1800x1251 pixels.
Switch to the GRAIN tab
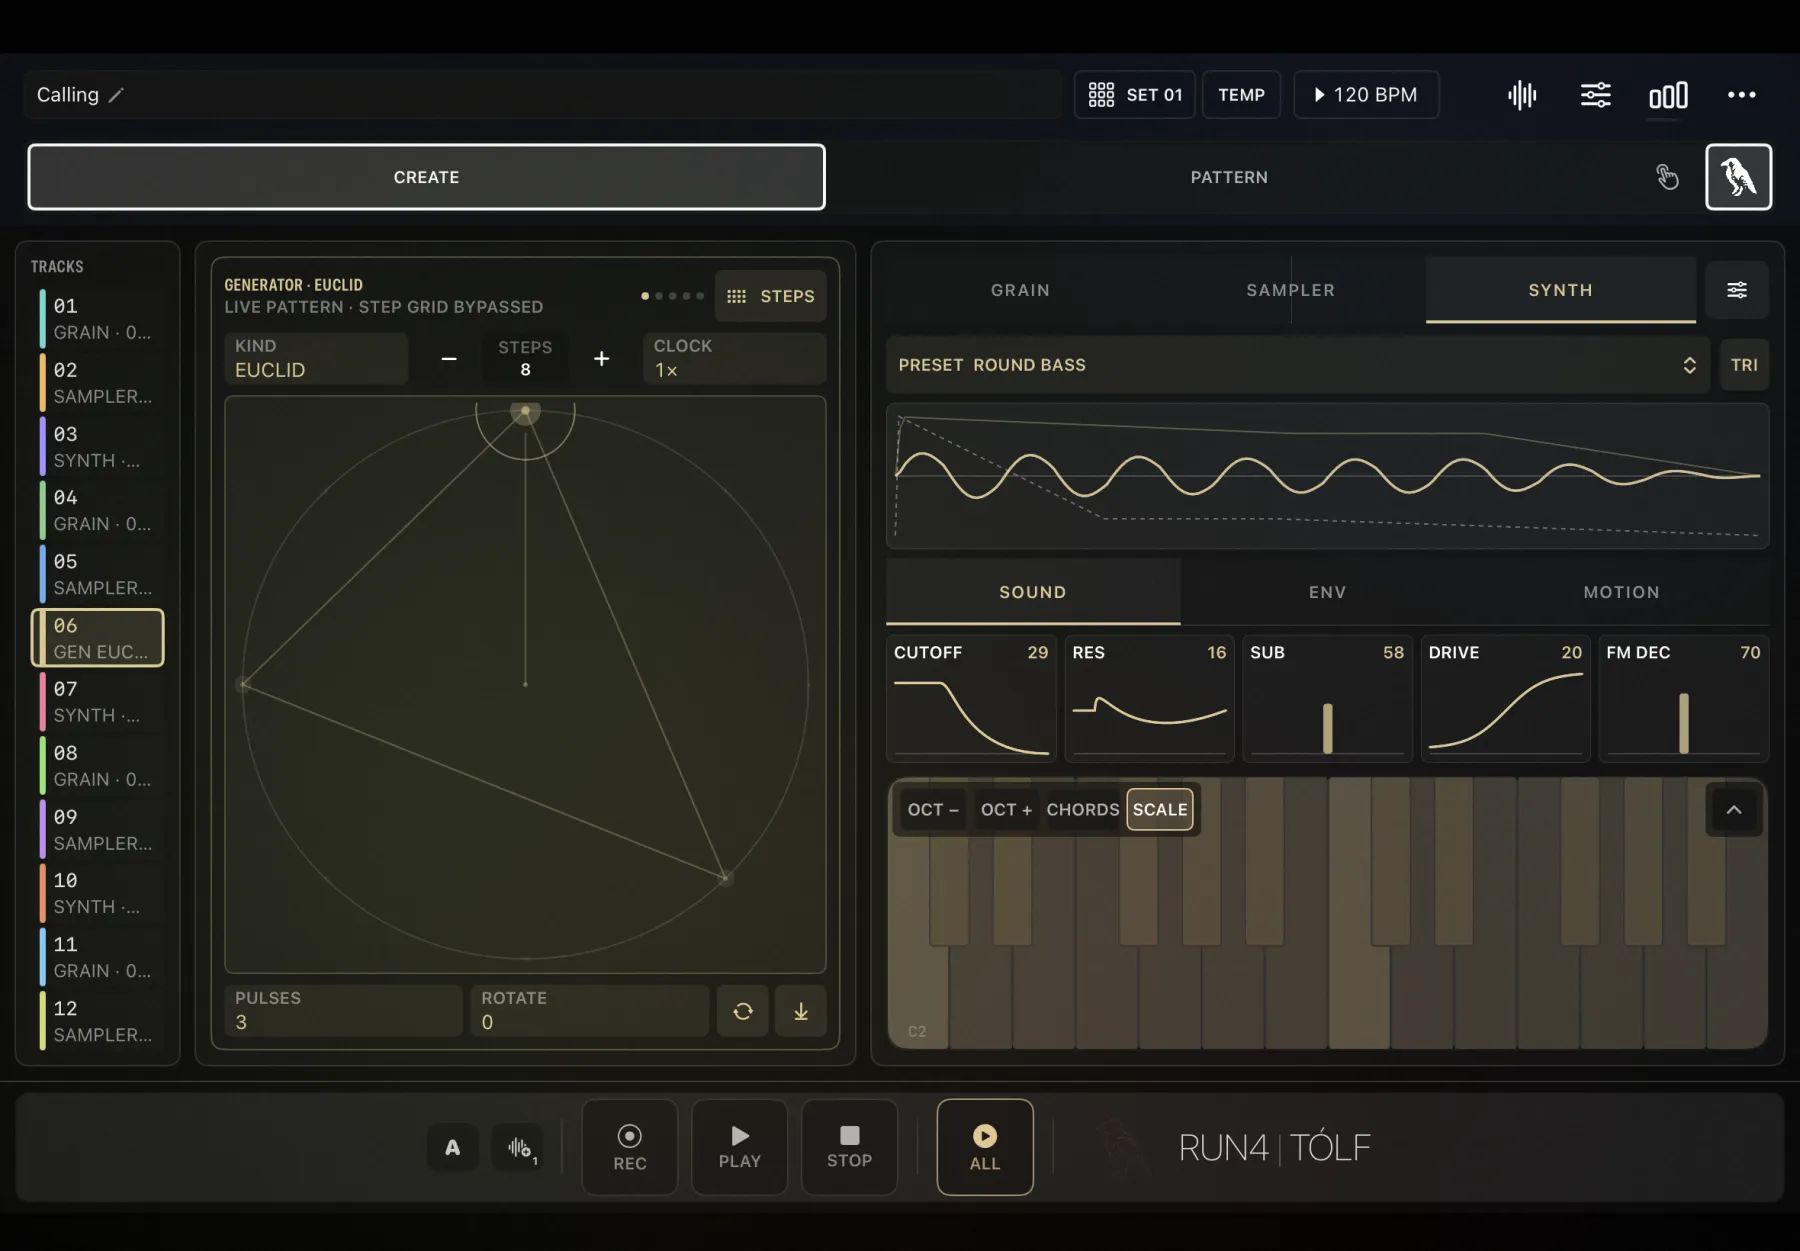[x=1020, y=290]
